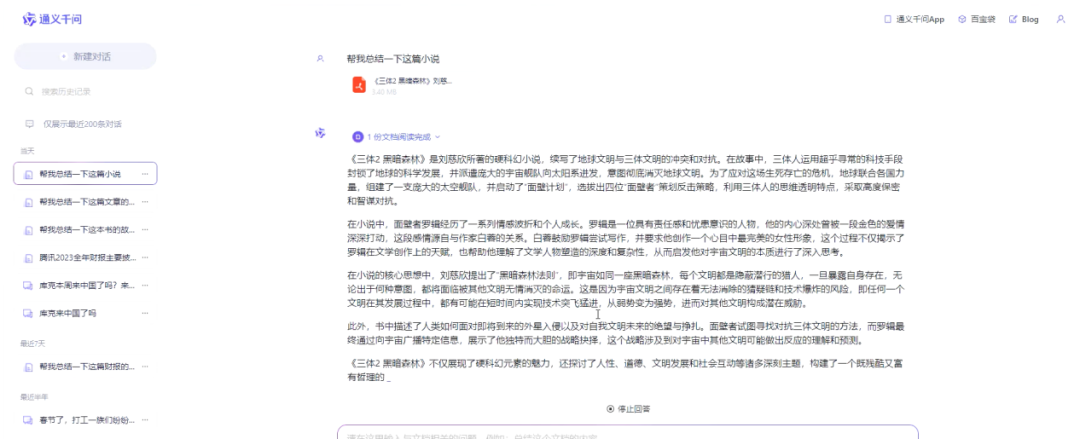Click the user avatar beside the prompt
Screen dimensions: 1080x439
coord(320,59)
